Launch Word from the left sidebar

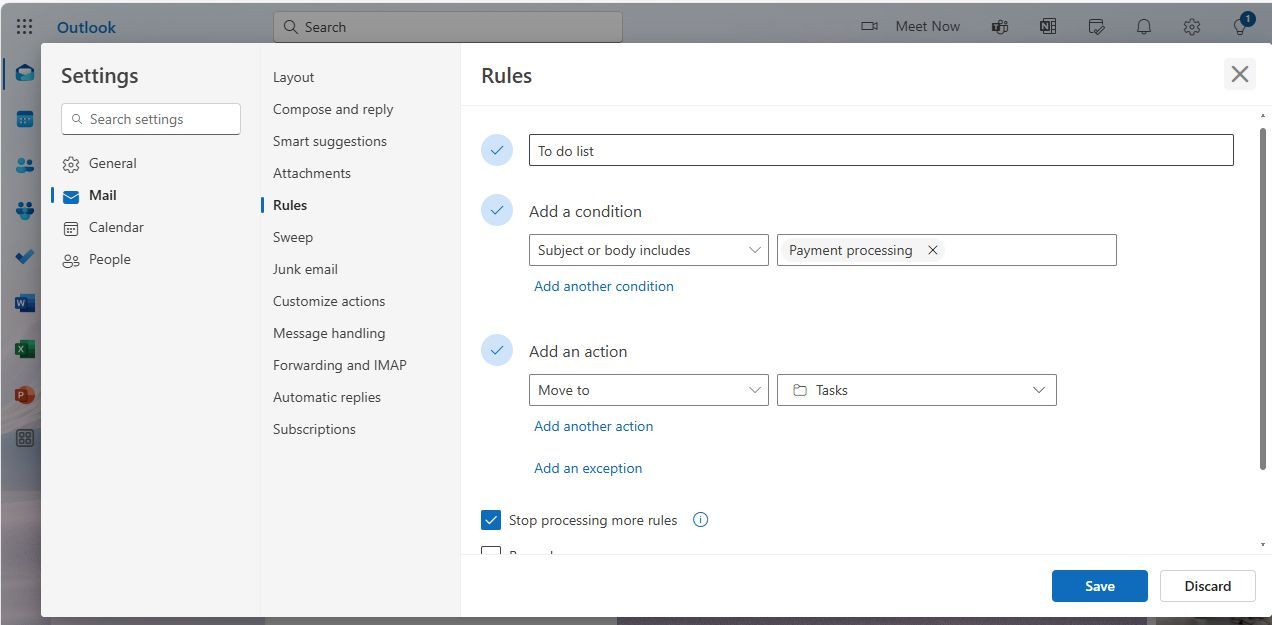[x=24, y=302]
